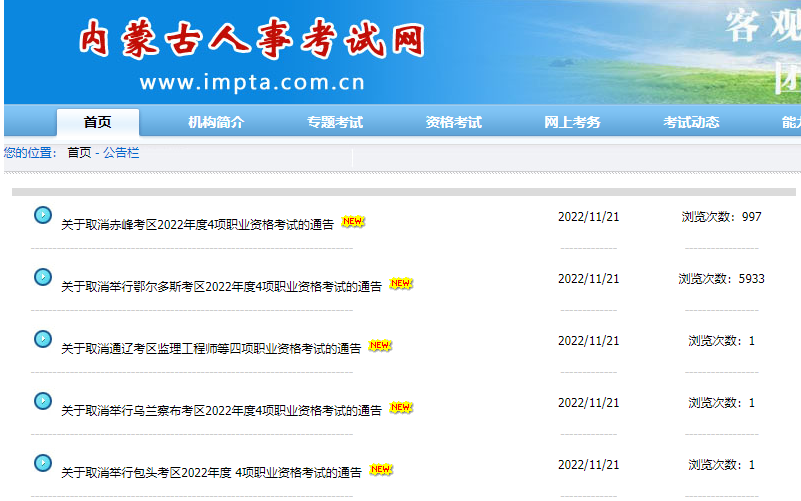
Task: Click the bullet icon beside the 赤峰考区 announcement
Action: (43, 215)
